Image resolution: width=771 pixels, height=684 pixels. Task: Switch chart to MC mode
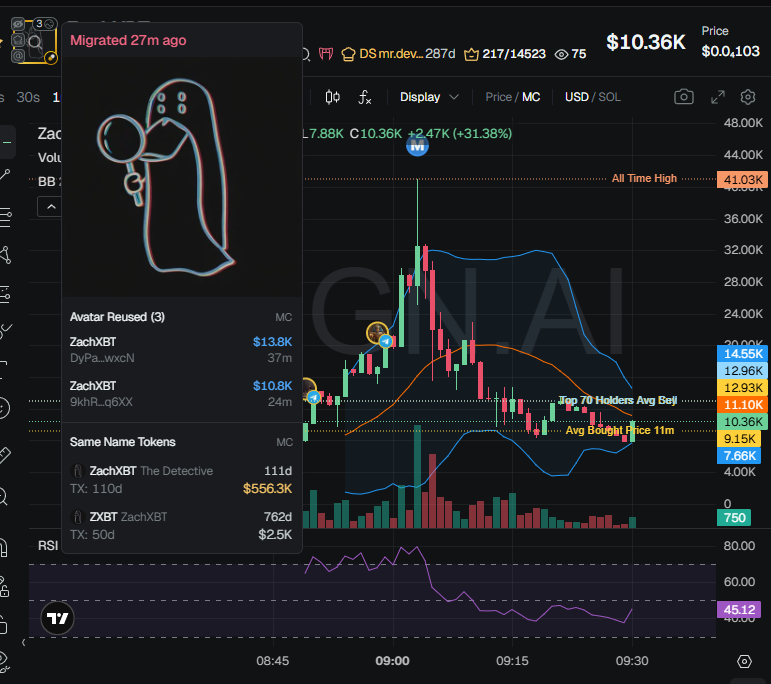531,97
